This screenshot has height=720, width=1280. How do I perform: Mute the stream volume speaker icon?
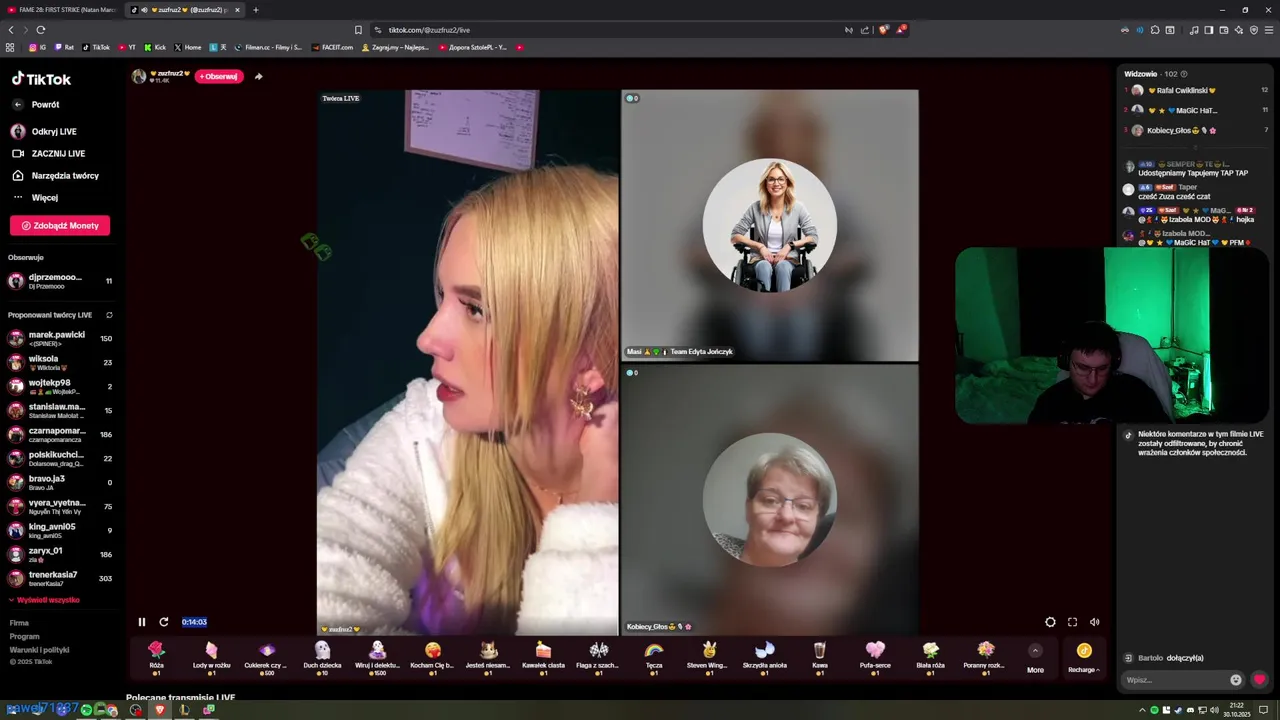1094,622
